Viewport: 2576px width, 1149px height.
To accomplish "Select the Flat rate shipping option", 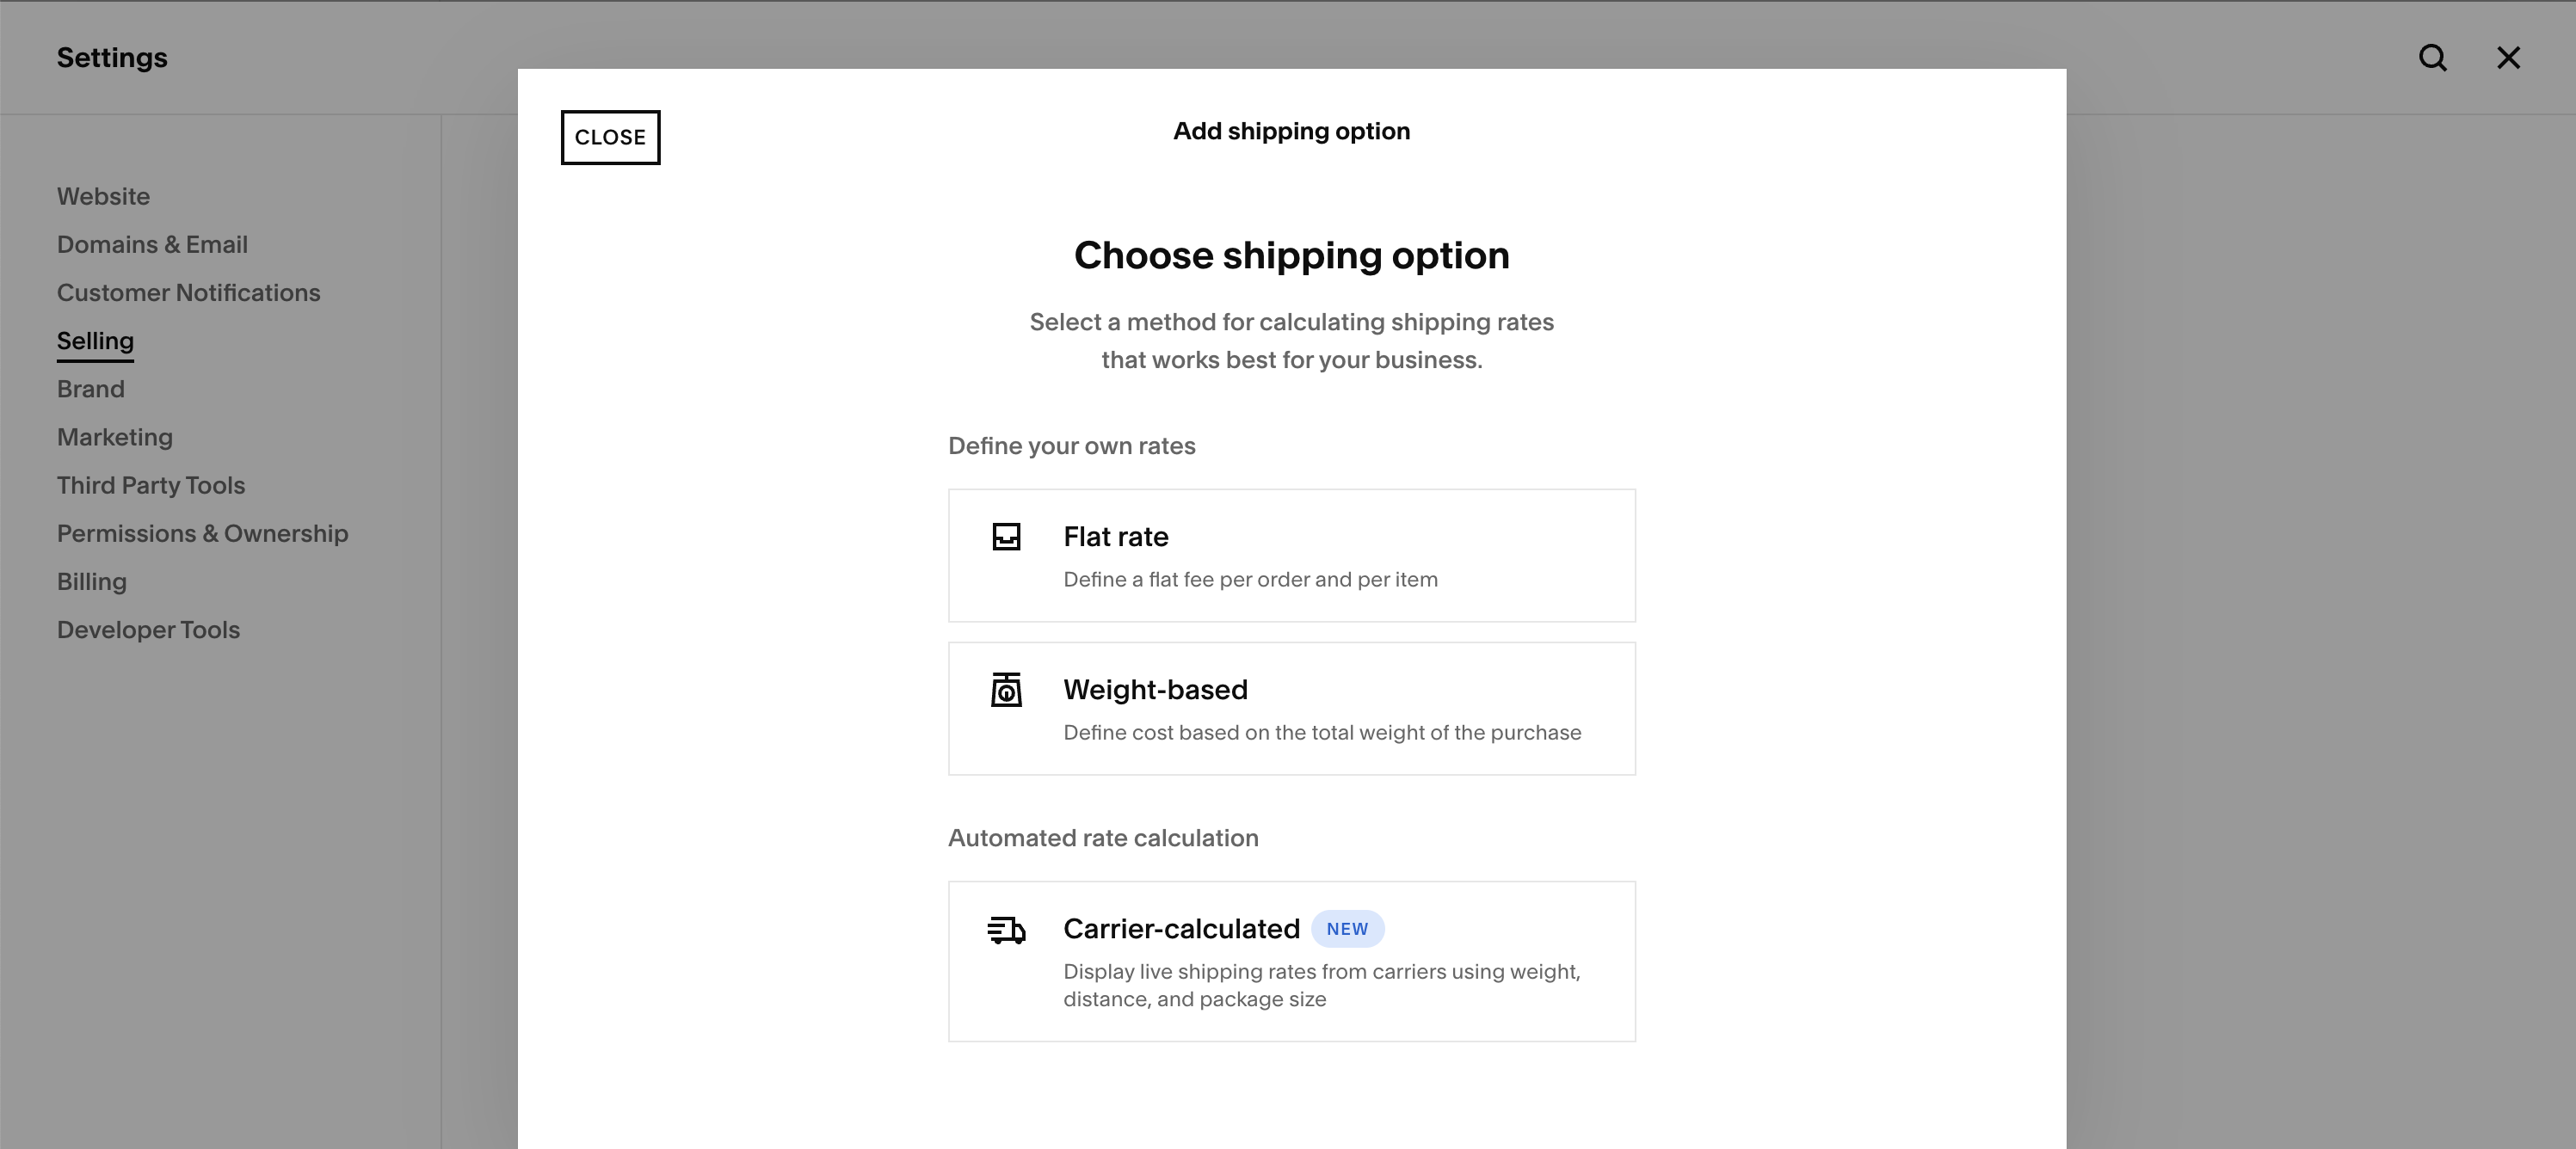I will click(1291, 556).
